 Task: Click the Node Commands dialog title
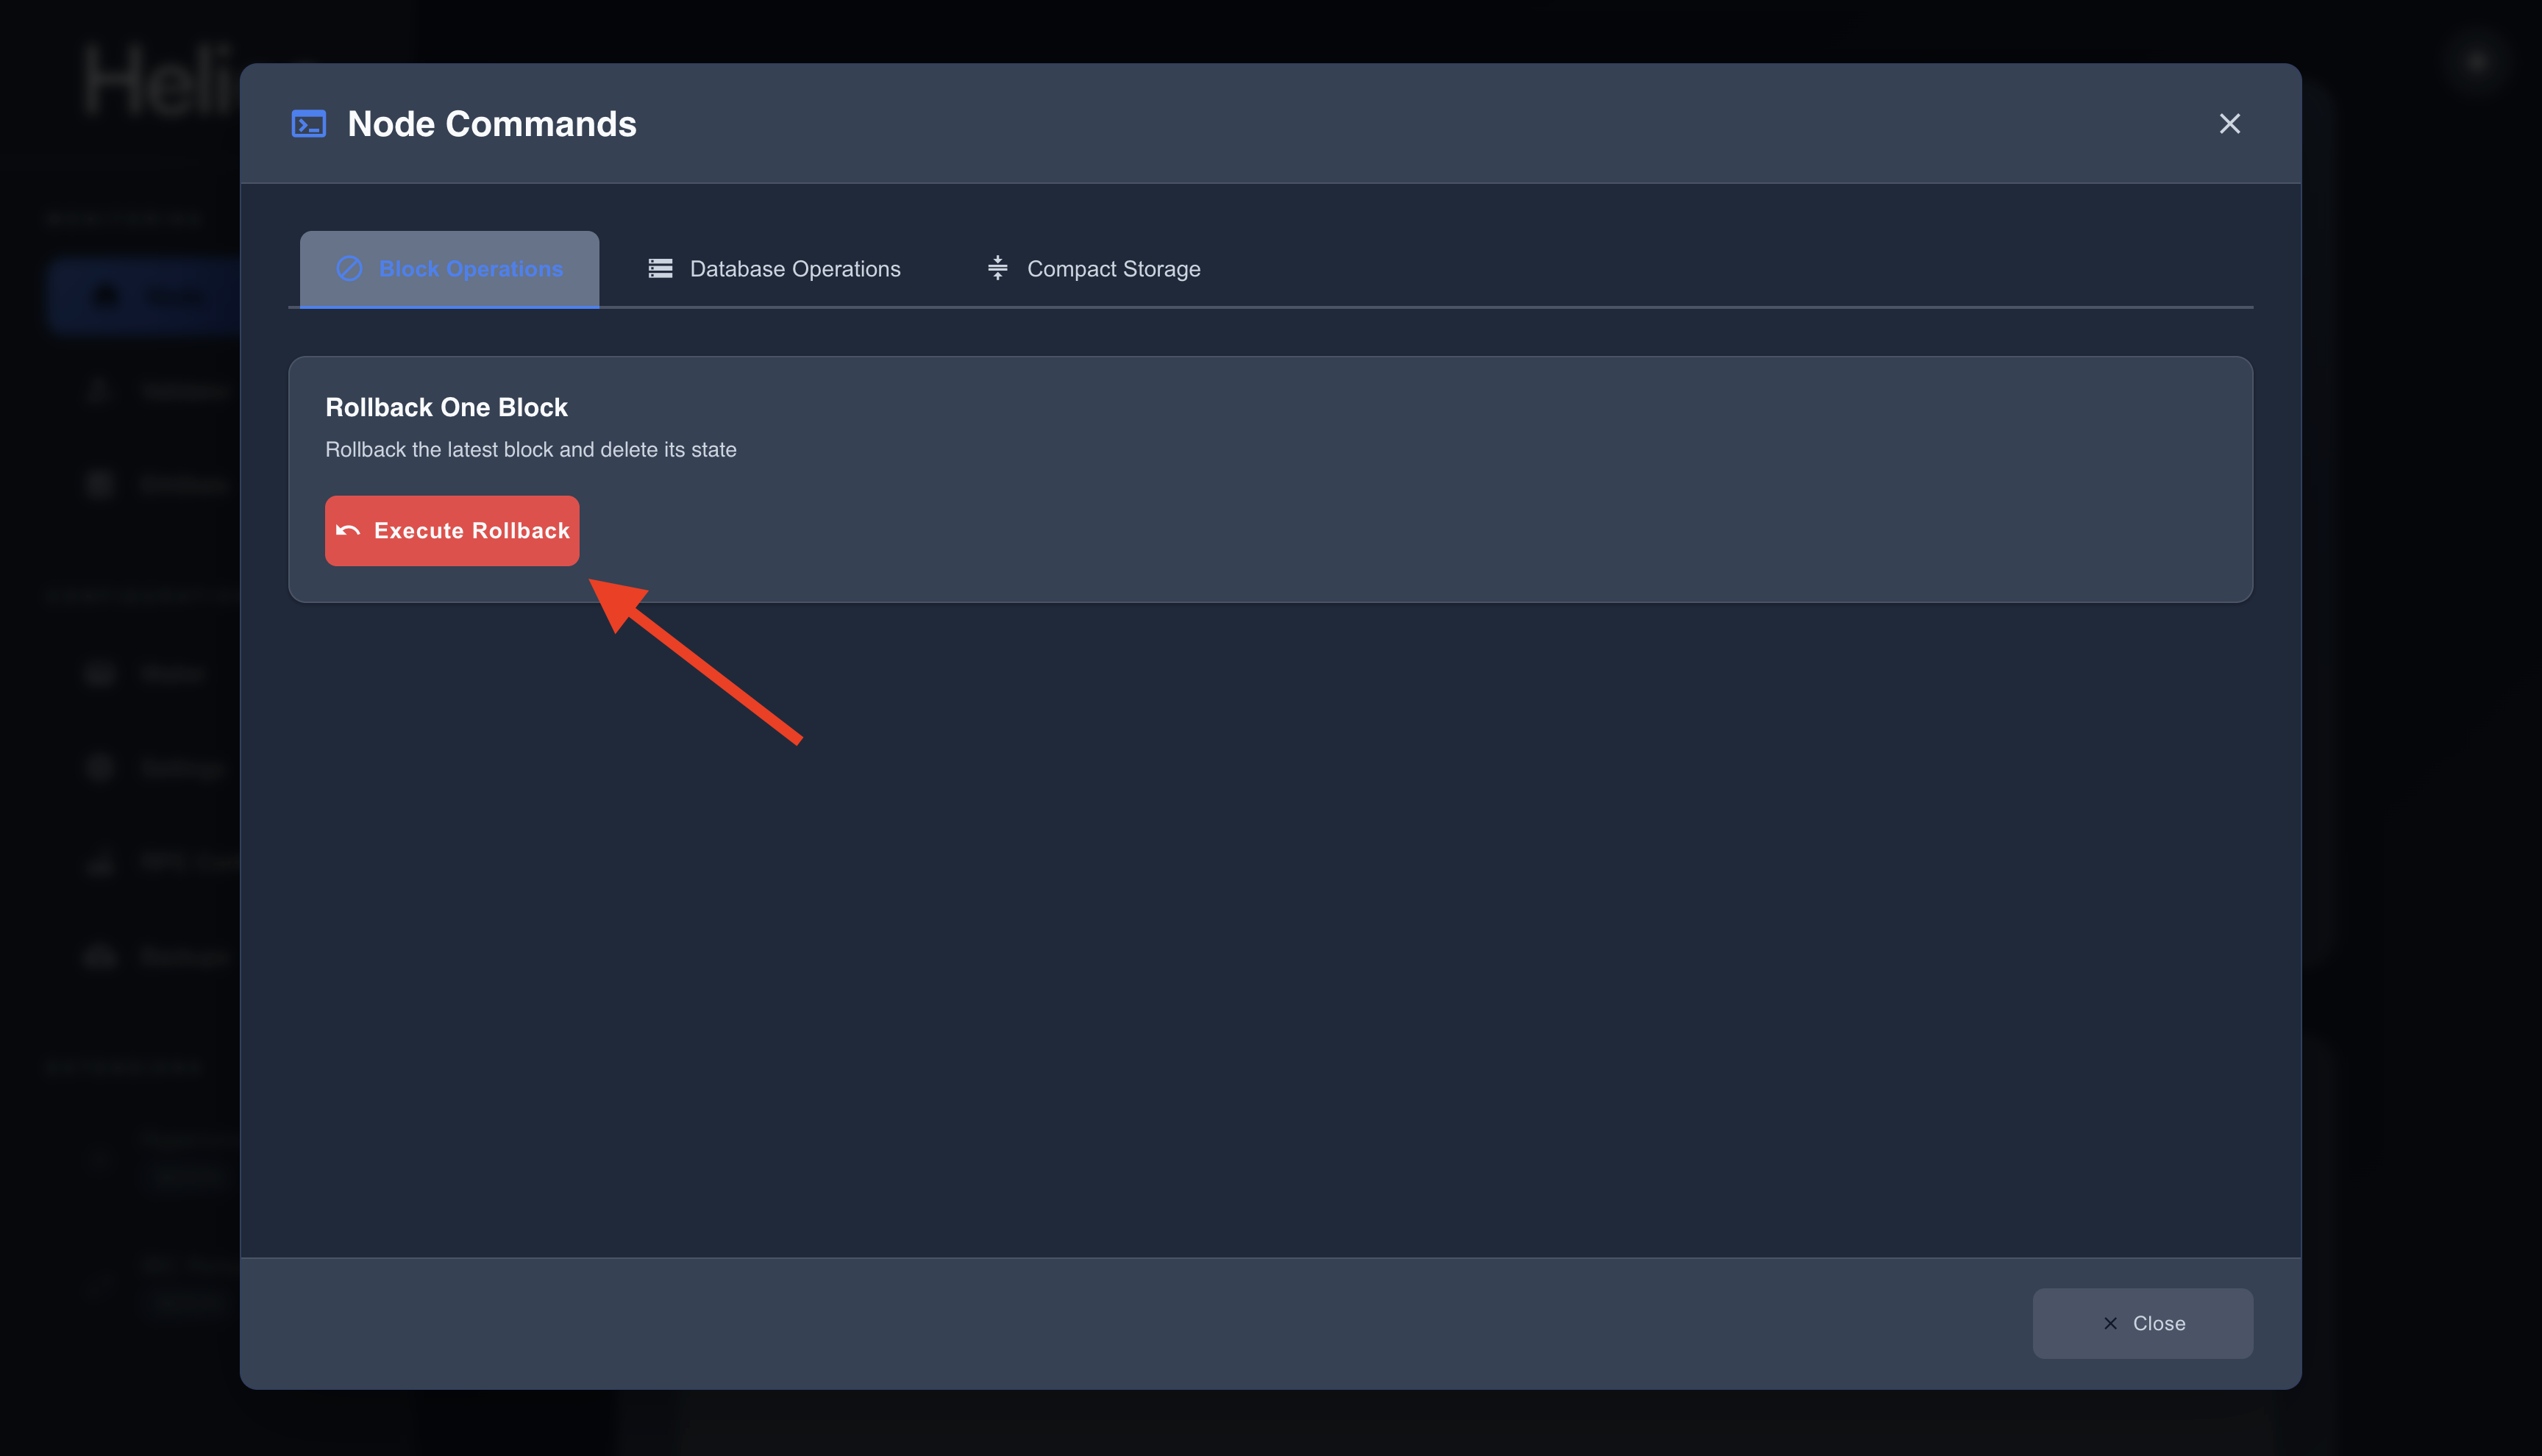[491, 124]
